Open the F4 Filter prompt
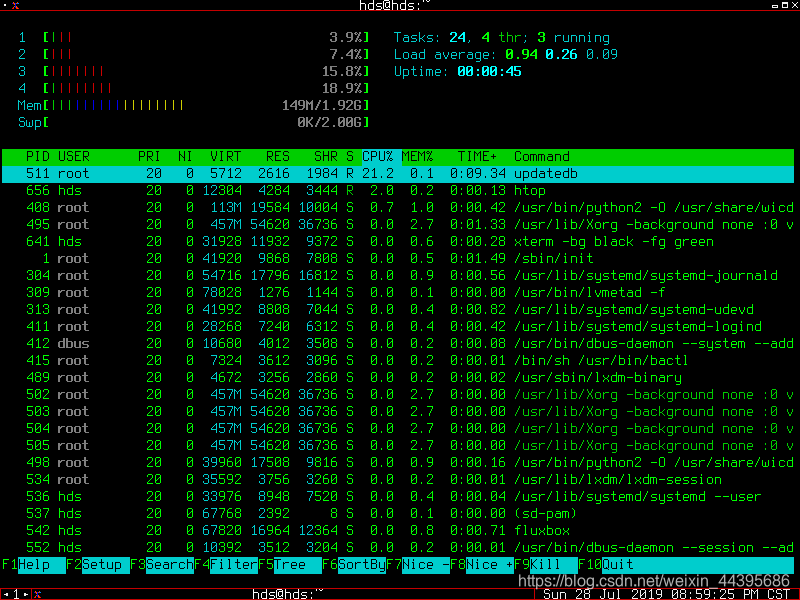The width and height of the screenshot is (800, 600). (x=226, y=565)
